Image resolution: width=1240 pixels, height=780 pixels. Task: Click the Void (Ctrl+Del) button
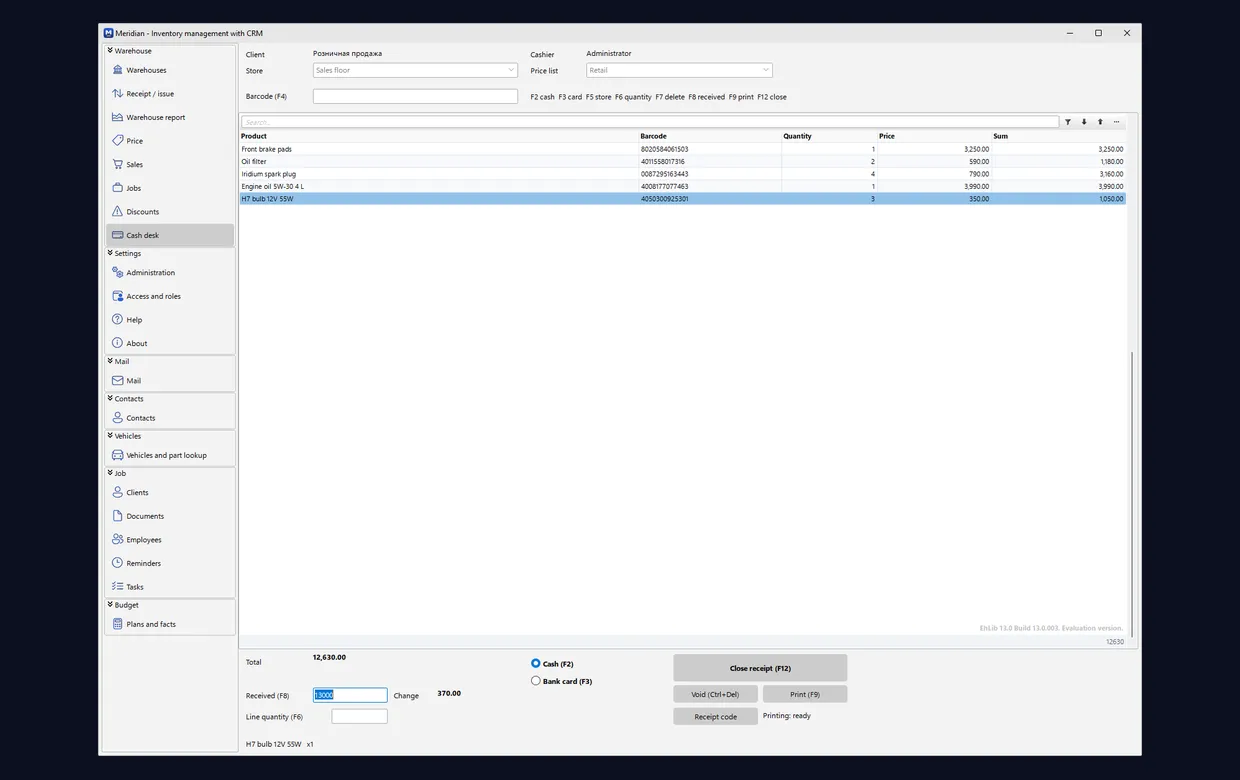[x=715, y=694]
